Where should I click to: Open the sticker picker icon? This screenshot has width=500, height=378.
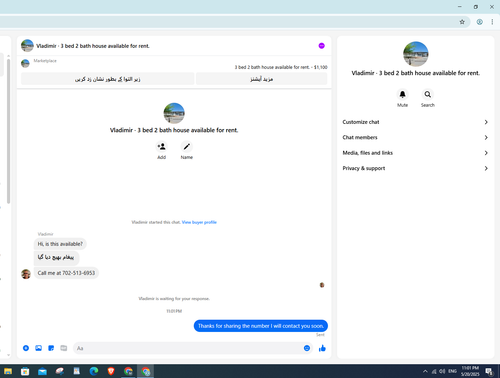(x=51, y=348)
